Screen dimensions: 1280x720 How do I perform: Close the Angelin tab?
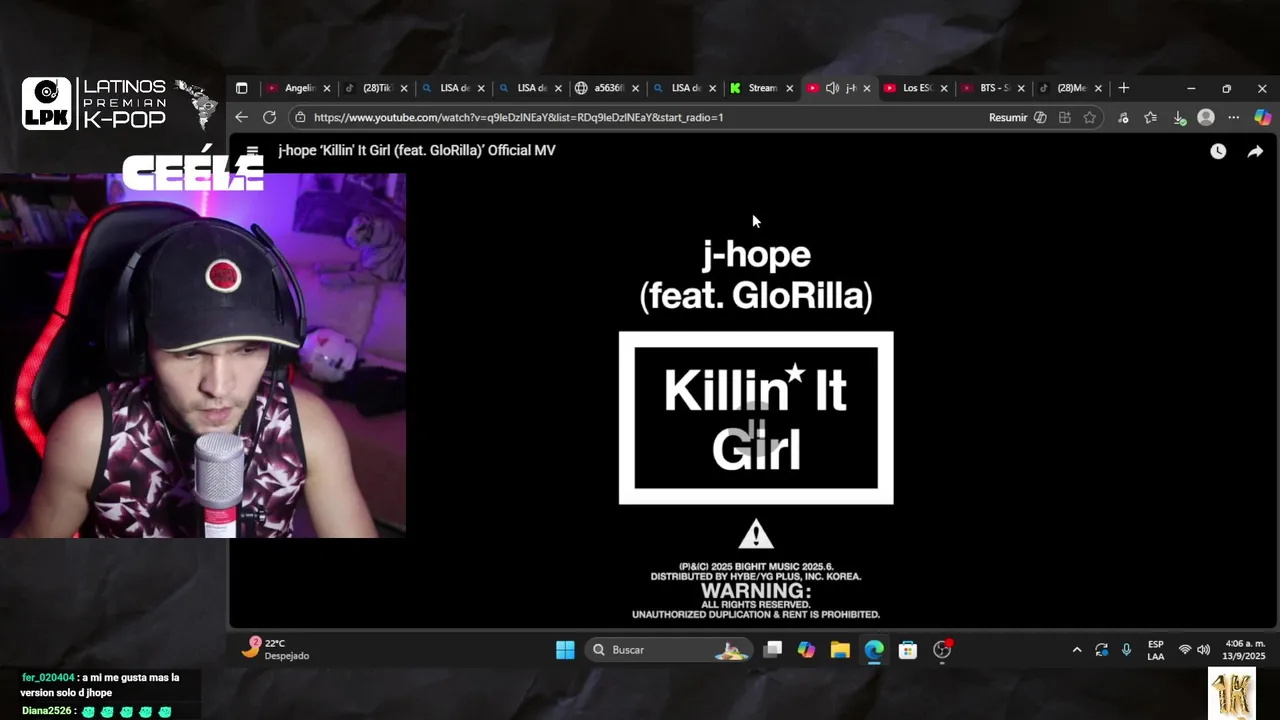pyautogui.click(x=327, y=88)
